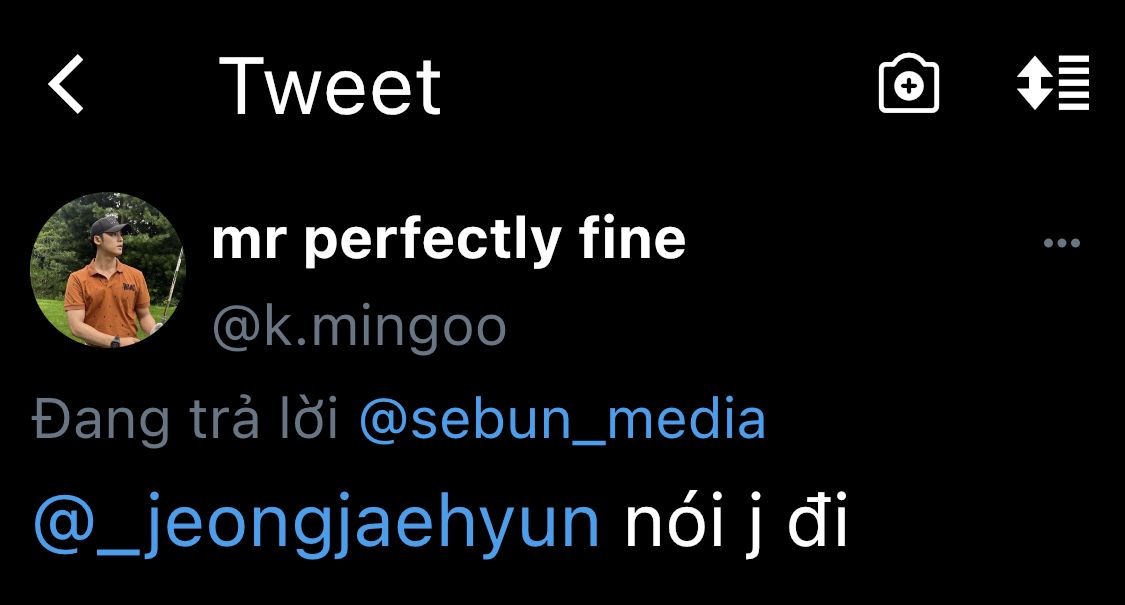The width and height of the screenshot is (1125, 605).
Task: Open profile via name 'mr perfectly fine'
Action: [448, 240]
